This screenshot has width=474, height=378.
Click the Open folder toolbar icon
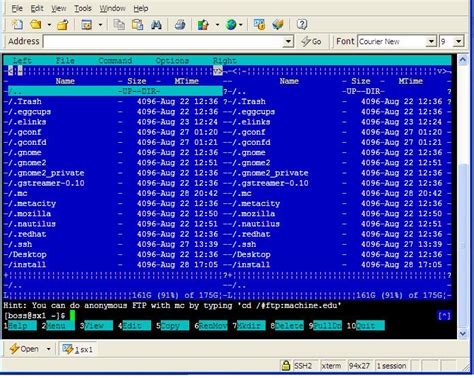(36, 24)
